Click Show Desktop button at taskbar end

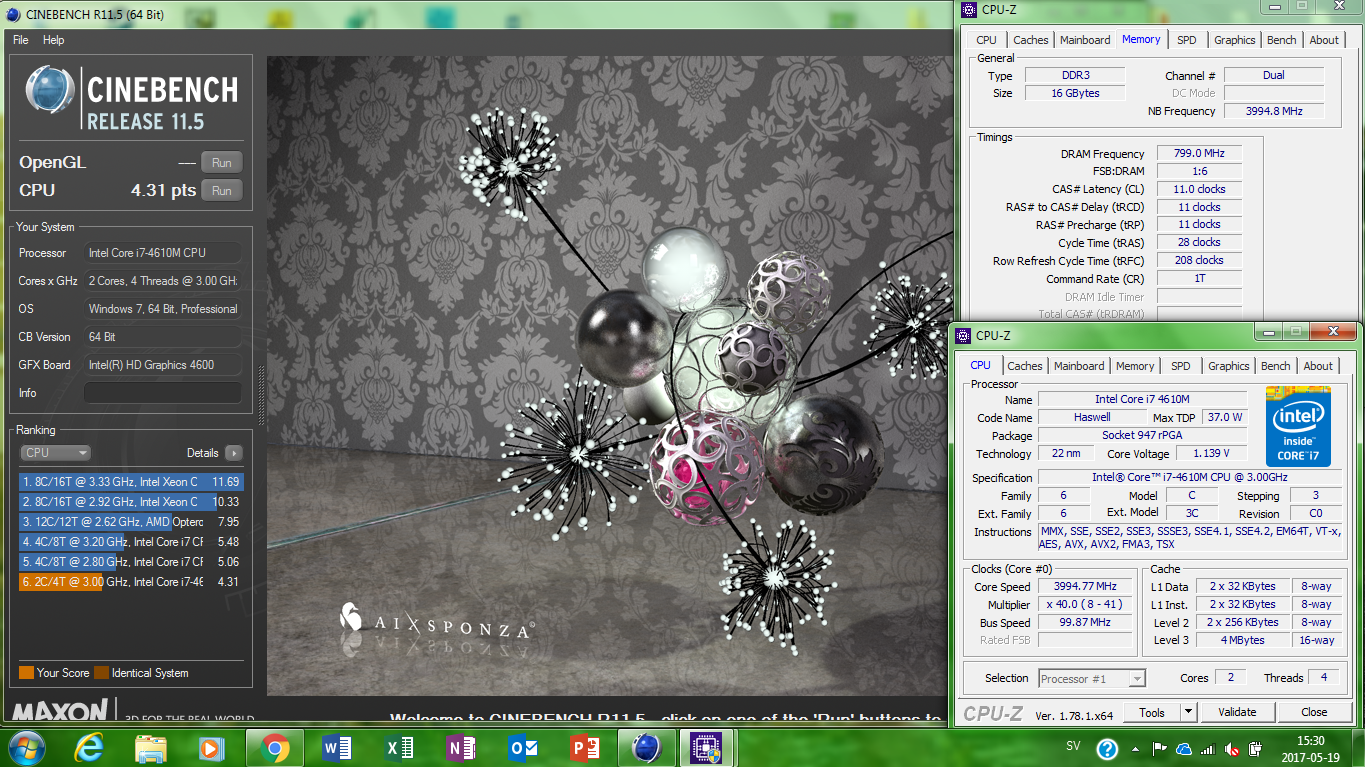pos(1357,748)
